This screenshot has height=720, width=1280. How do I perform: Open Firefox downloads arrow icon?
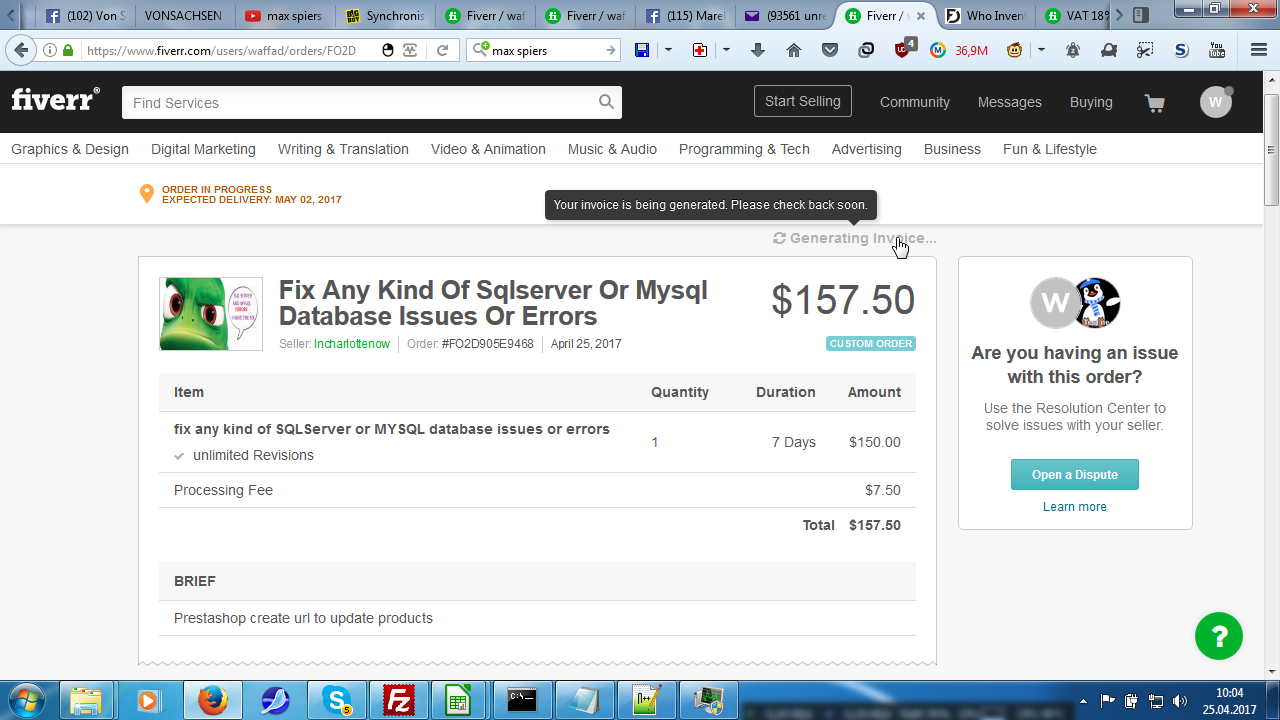click(x=758, y=50)
